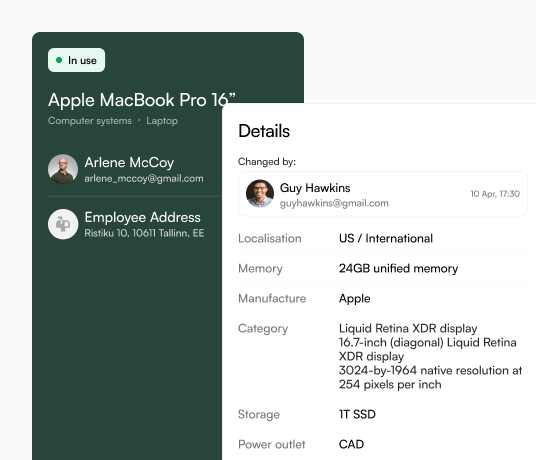Click the 10 Apr, 17:30 timestamp
The height and width of the screenshot is (460, 536).
tap(495, 194)
